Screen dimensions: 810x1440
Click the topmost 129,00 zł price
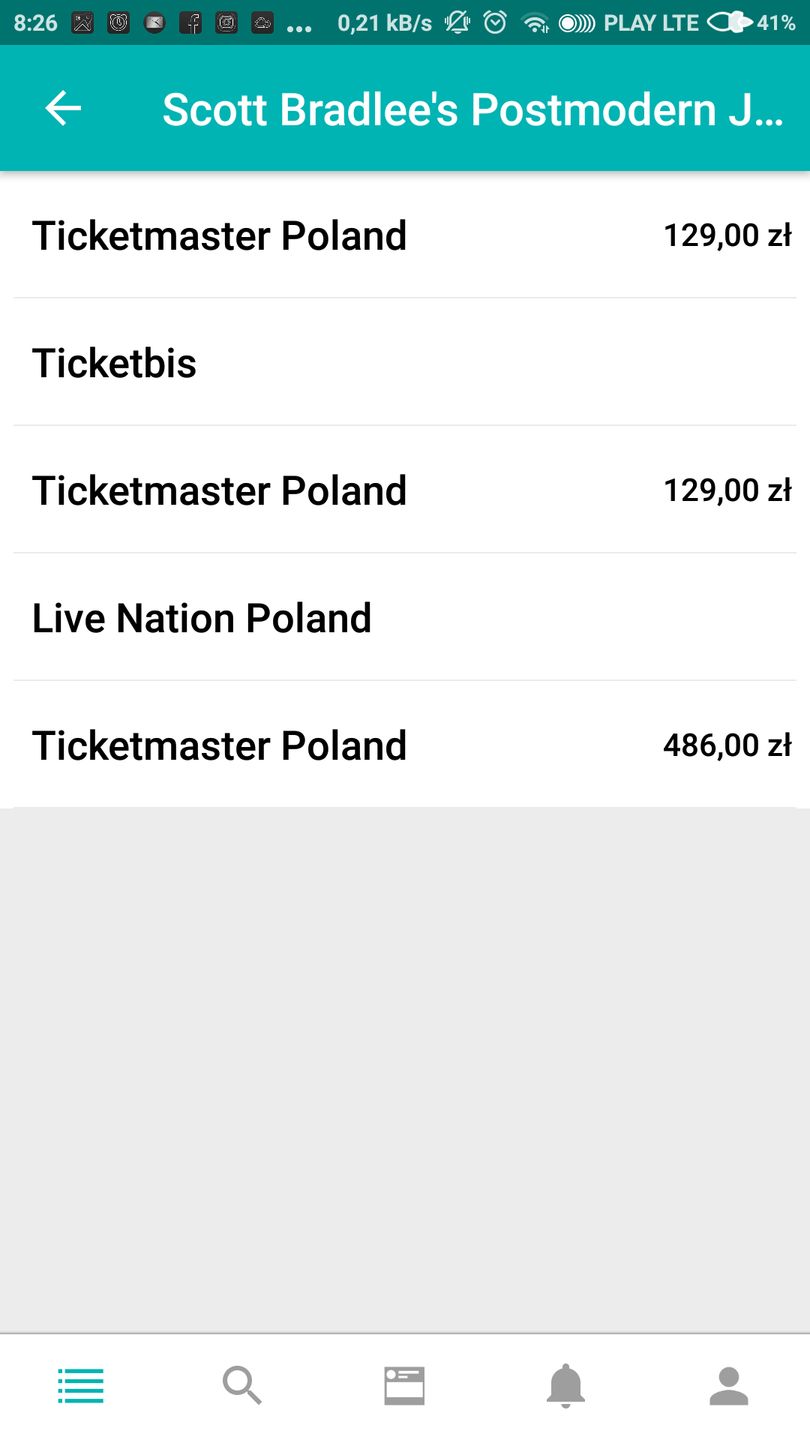[727, 236]
